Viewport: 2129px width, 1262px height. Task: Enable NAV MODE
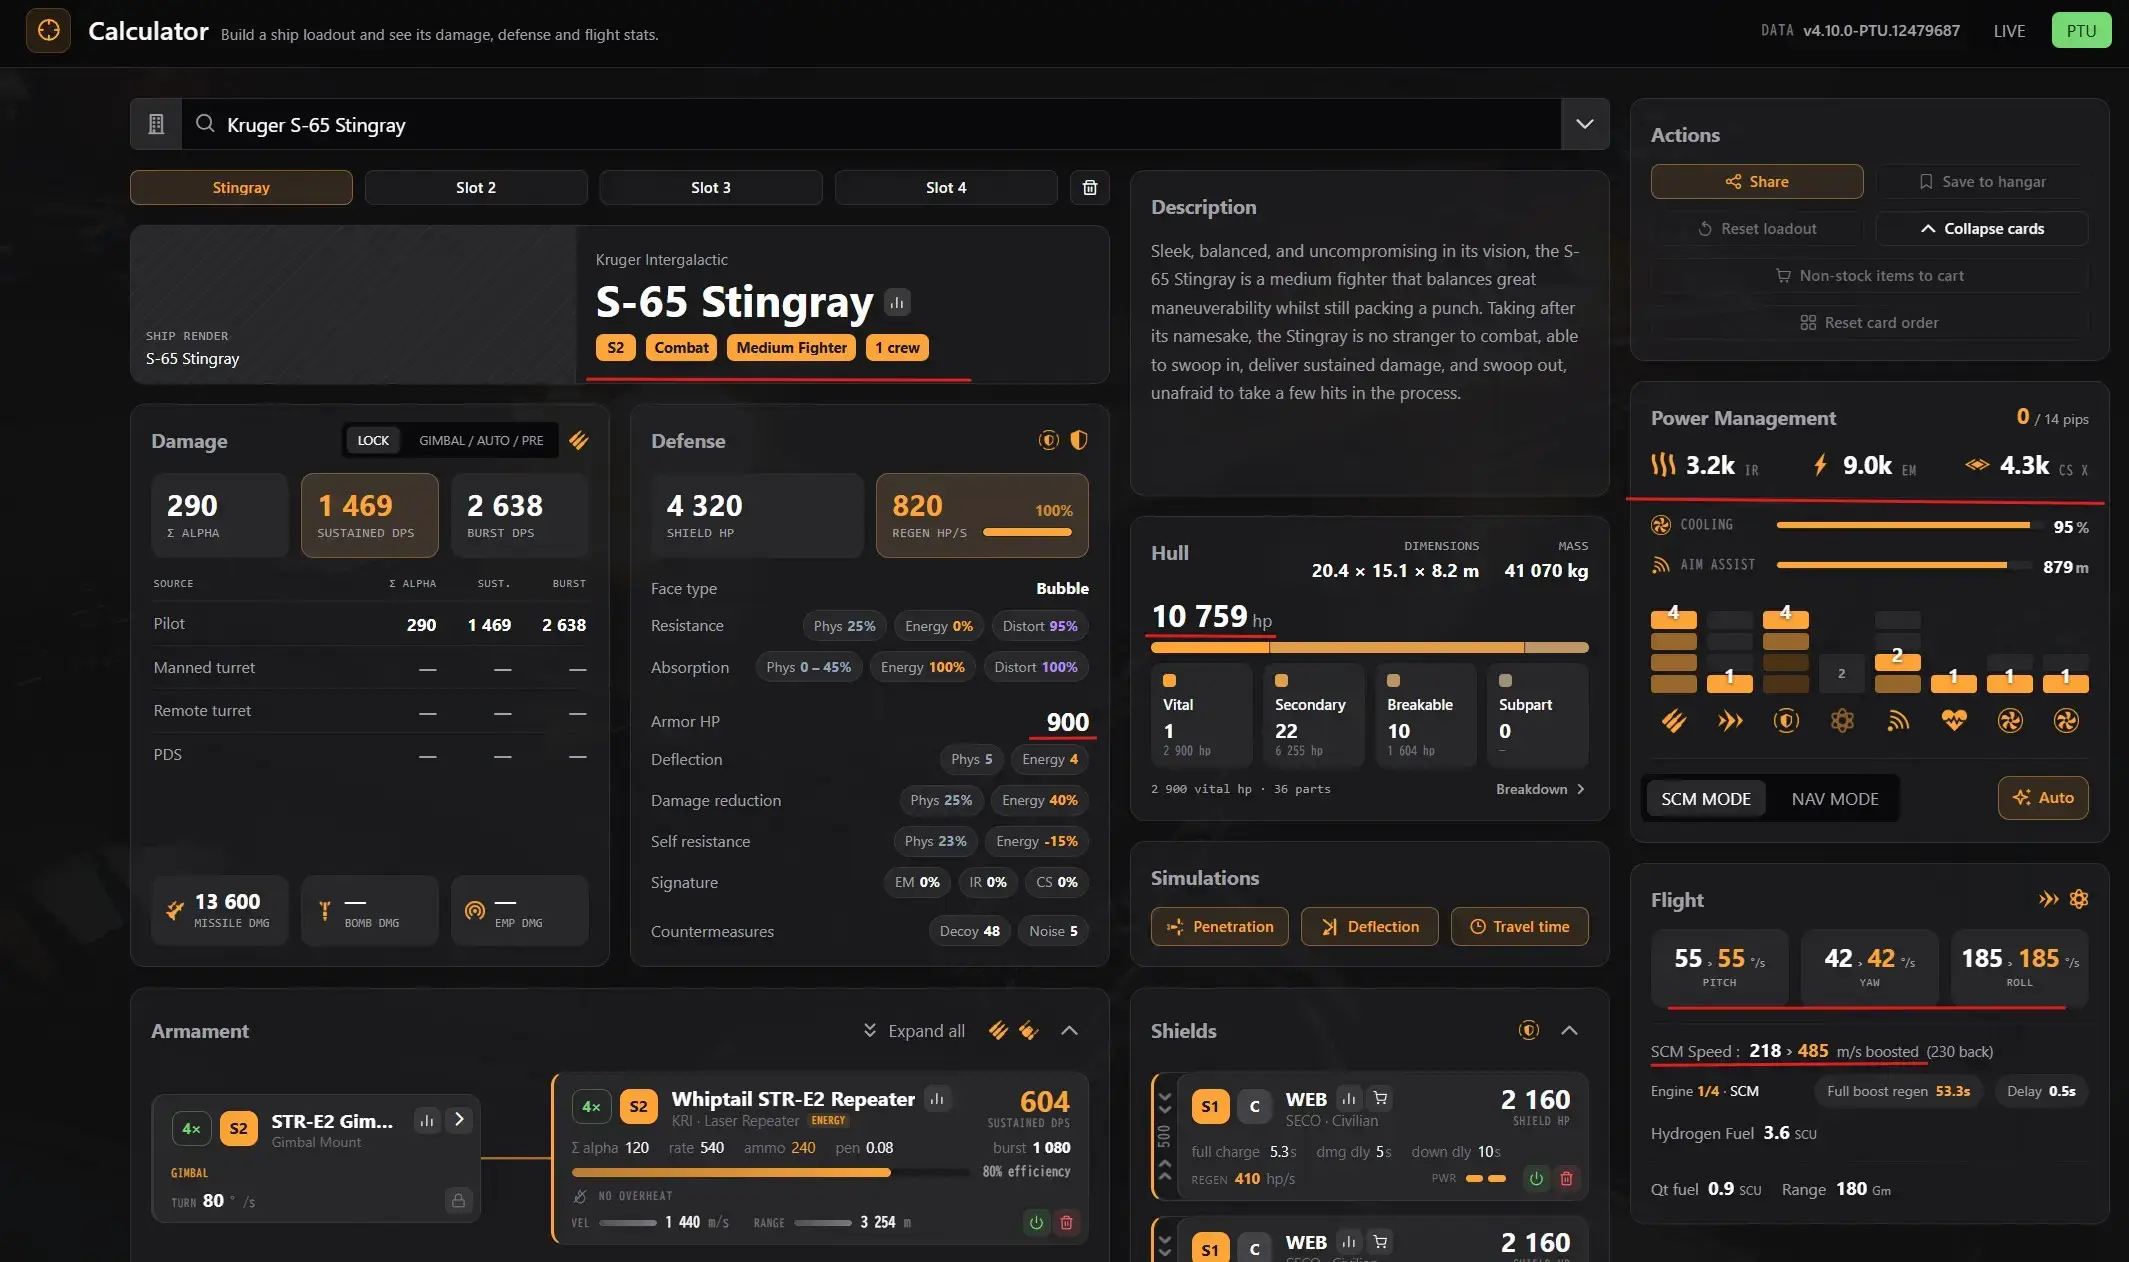tap(1835, 798)
